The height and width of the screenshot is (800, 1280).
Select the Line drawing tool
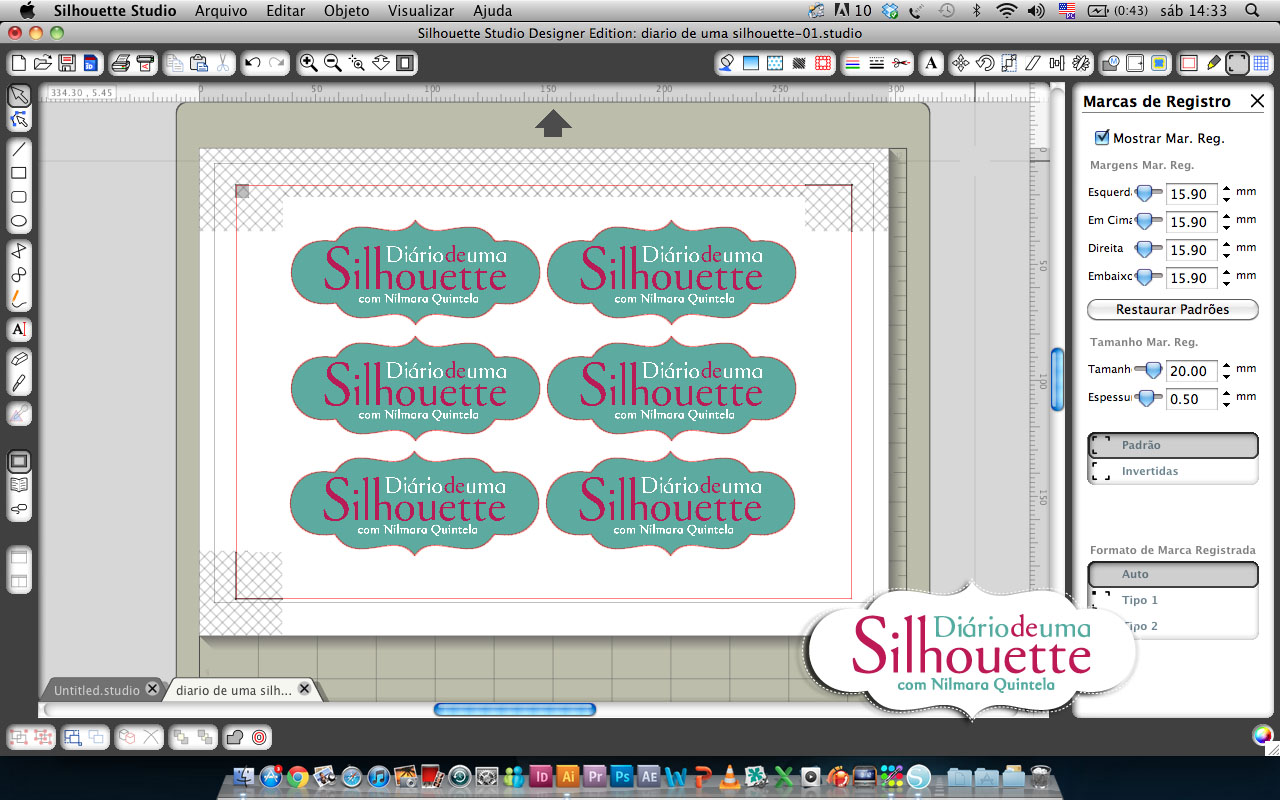point(19,150)
